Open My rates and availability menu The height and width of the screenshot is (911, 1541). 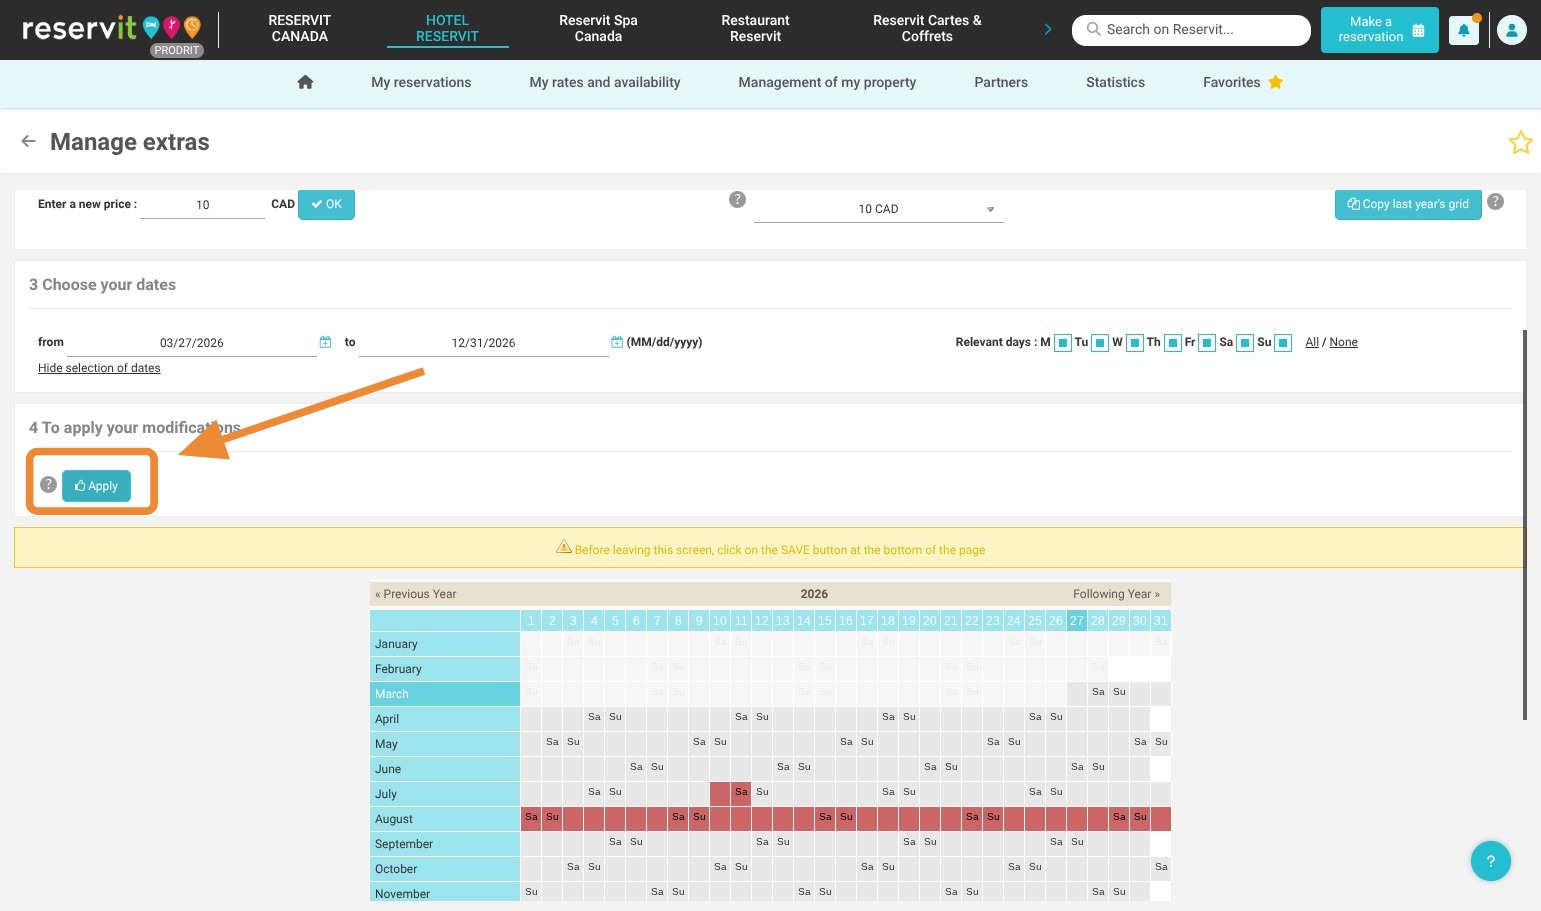pos(605,82)
